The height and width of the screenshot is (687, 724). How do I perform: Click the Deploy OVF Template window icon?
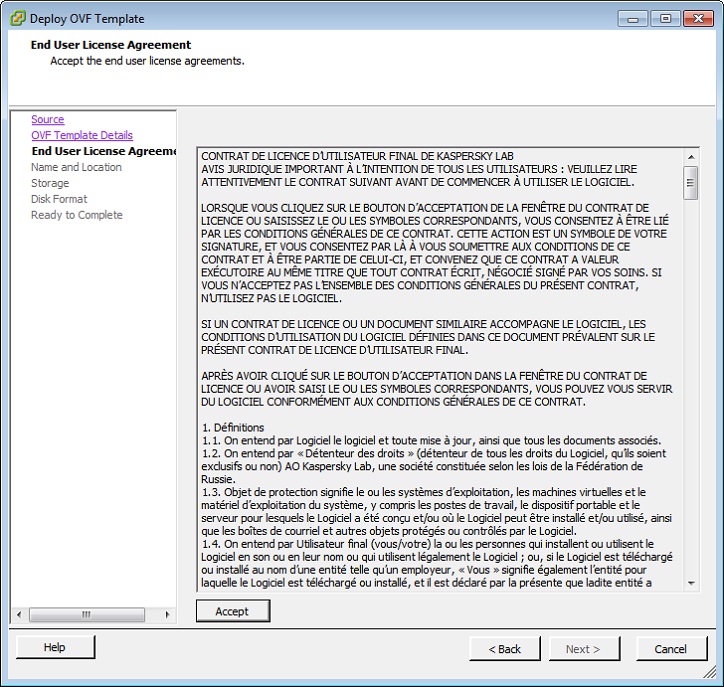pyautogui.click(x=18, y=18)
